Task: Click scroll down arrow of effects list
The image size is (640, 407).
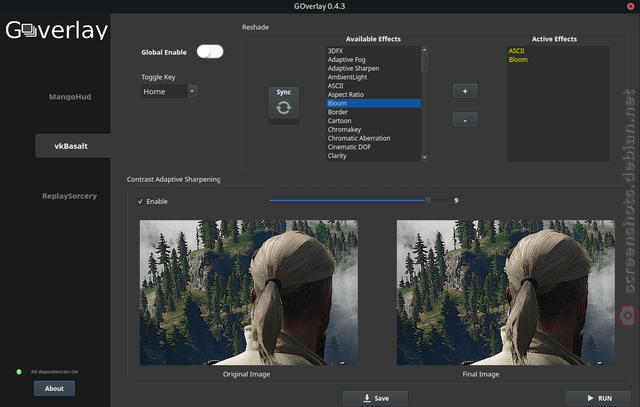Action: [x=424, y=157]
